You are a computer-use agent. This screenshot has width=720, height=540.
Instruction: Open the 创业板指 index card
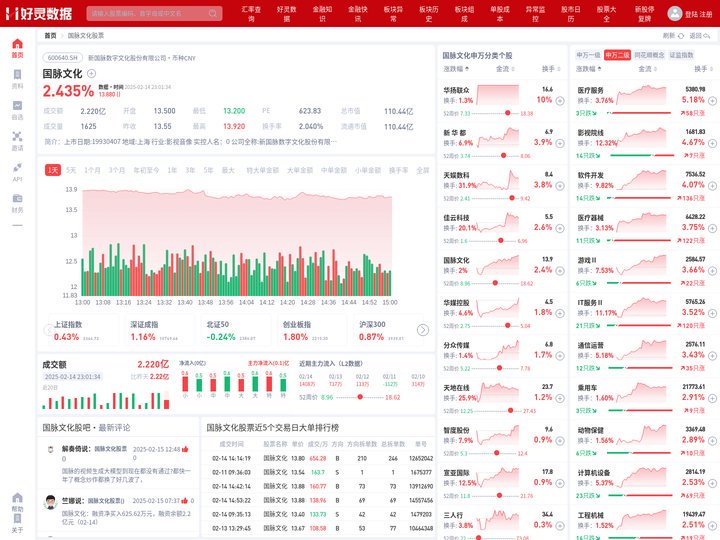310,330
